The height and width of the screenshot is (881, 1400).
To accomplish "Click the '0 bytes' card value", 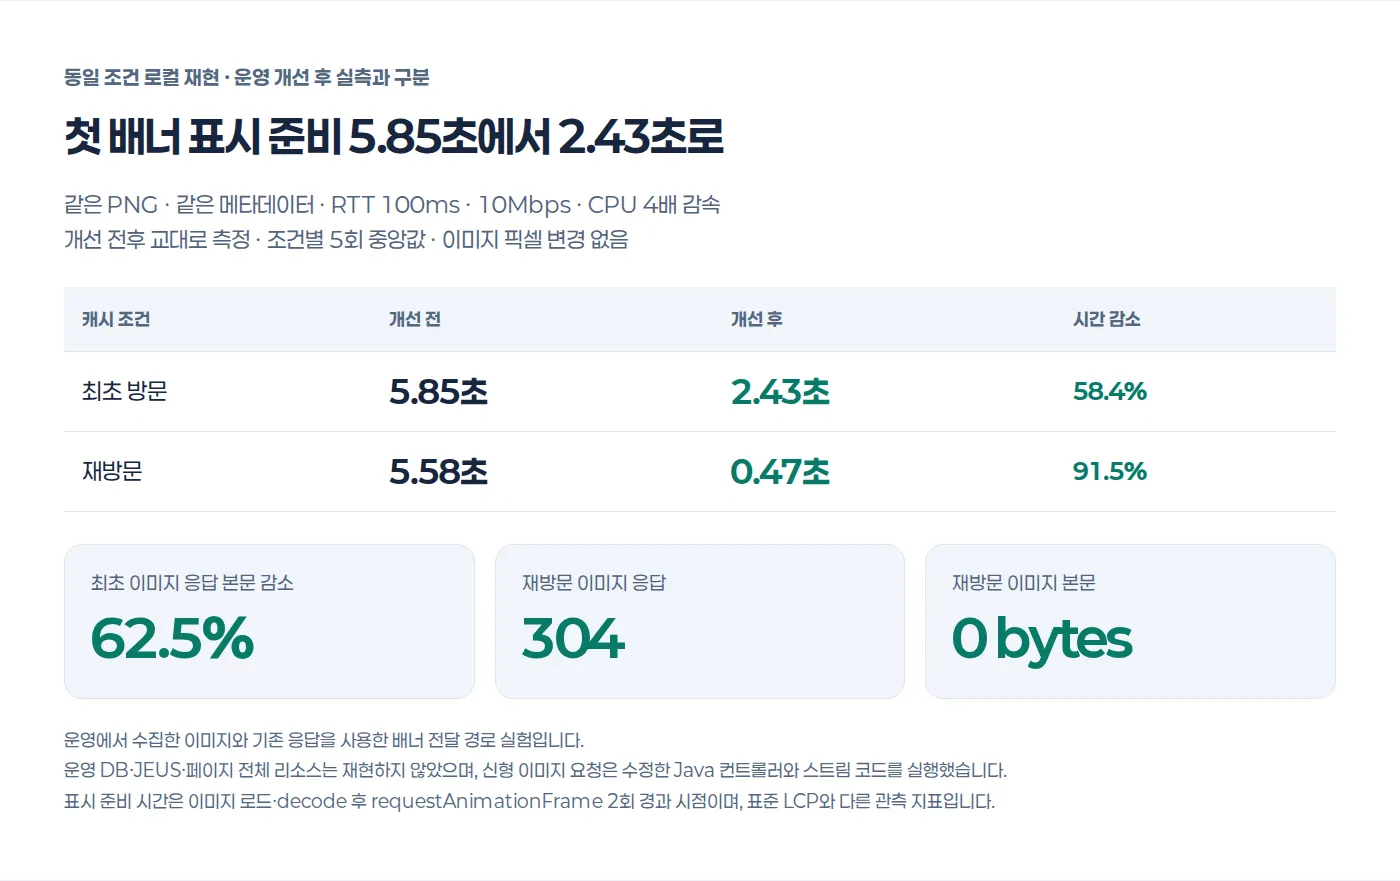I will tap(1042, 640).
